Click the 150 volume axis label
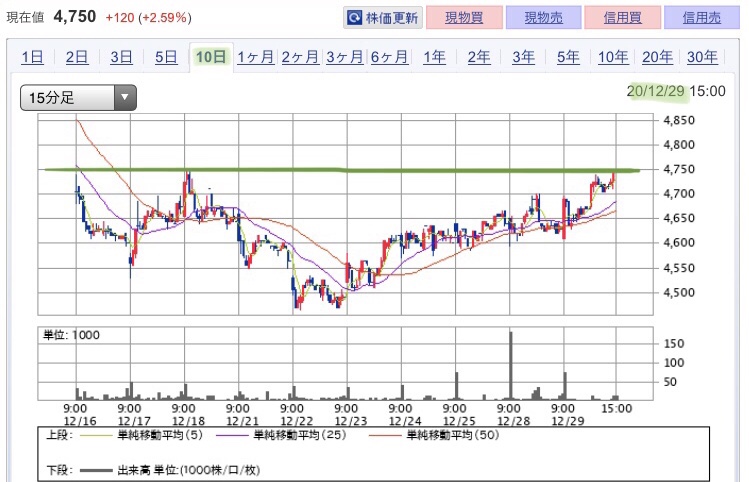Image resolution: width=749 pixels, height=482 pixels. 674,343
